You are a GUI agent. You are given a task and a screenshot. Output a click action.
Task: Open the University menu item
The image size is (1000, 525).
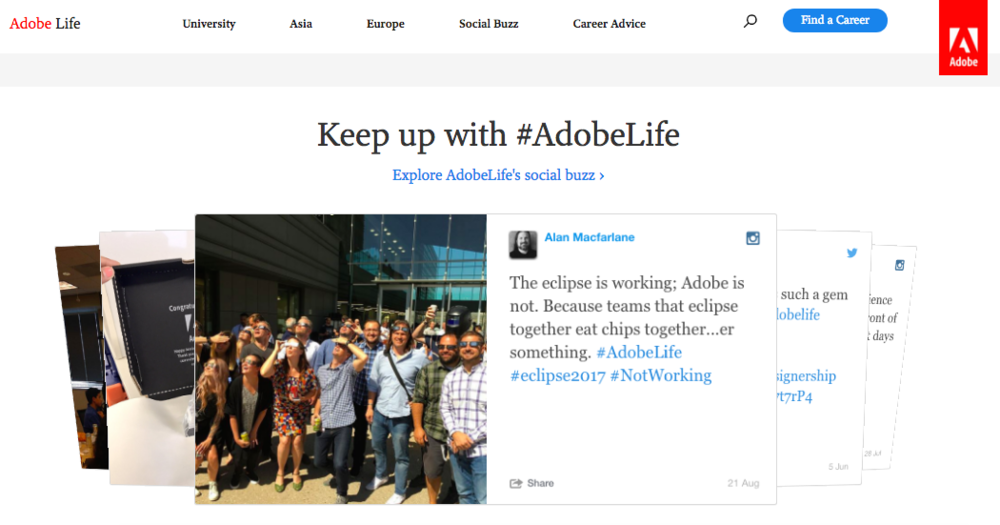point(208,24)
